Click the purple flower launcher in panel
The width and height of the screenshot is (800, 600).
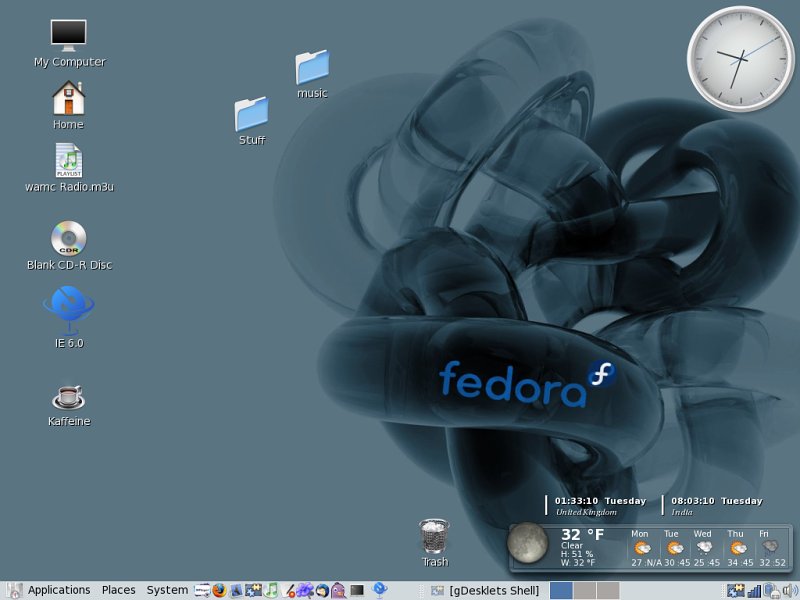pyautogui.click(x=305, y=590)
